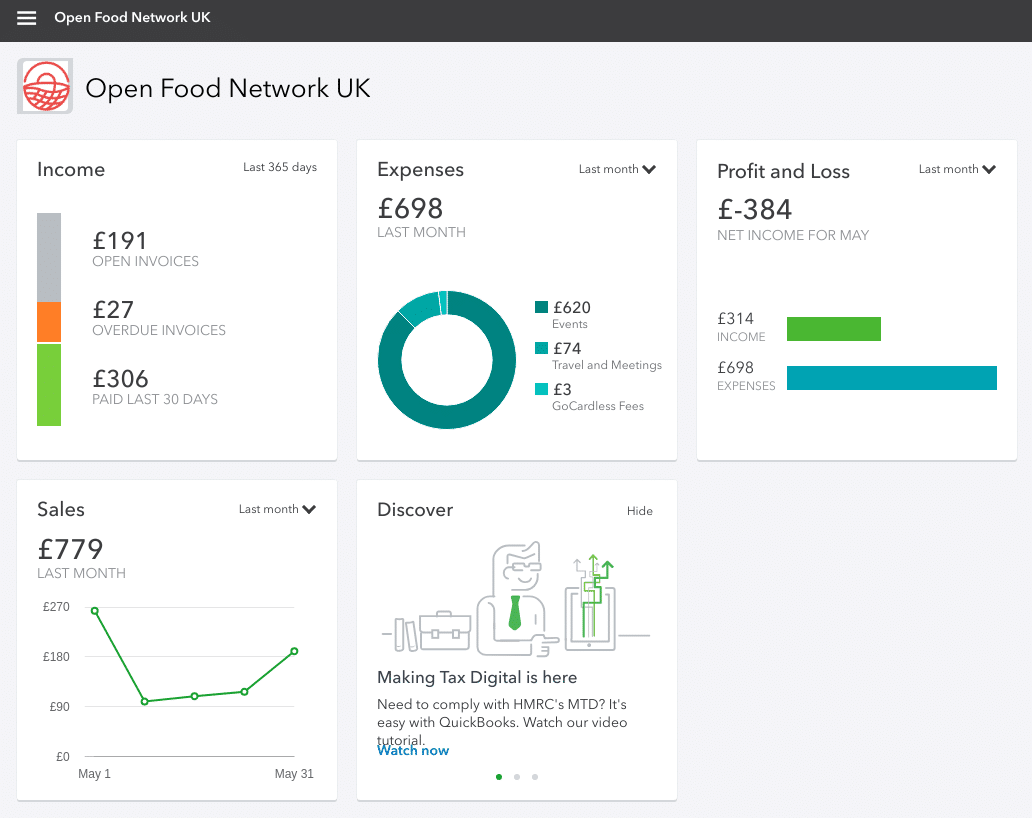1032x818 pixels.
Task: Click the Watch now link
Action: coord(412,750)
